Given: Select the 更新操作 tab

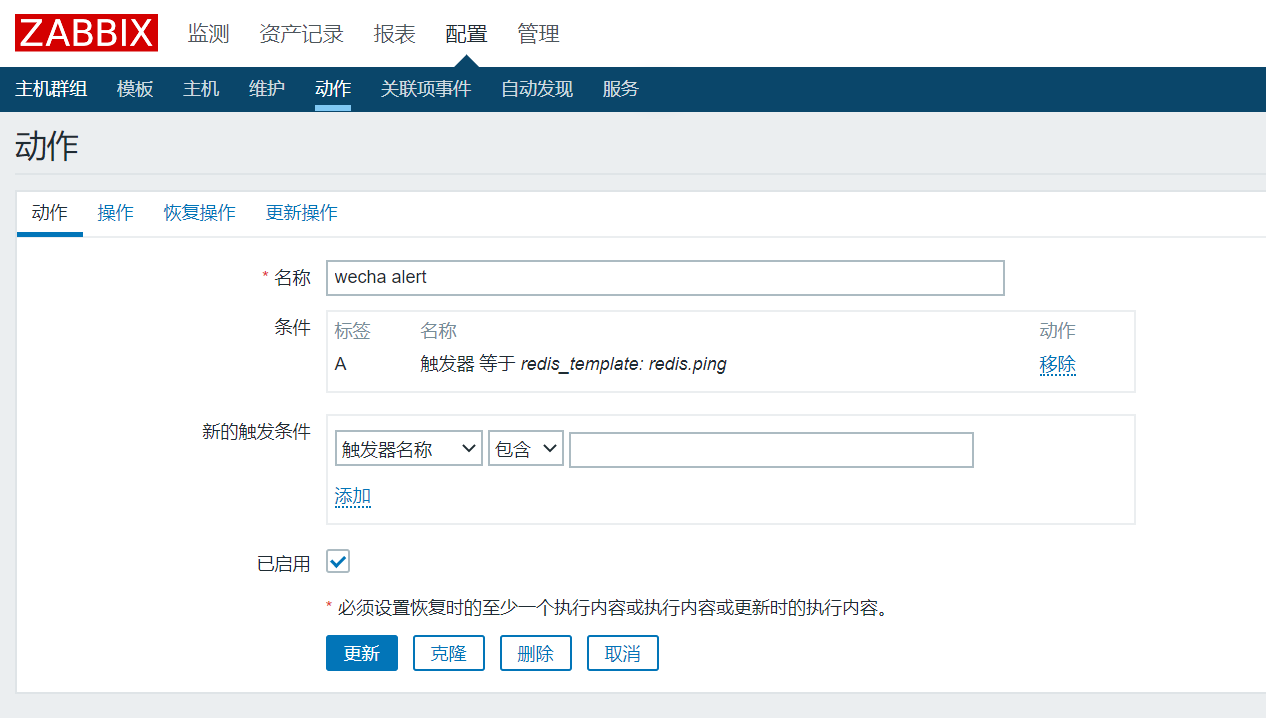Looking at the screenshot, I should [301, 213].
